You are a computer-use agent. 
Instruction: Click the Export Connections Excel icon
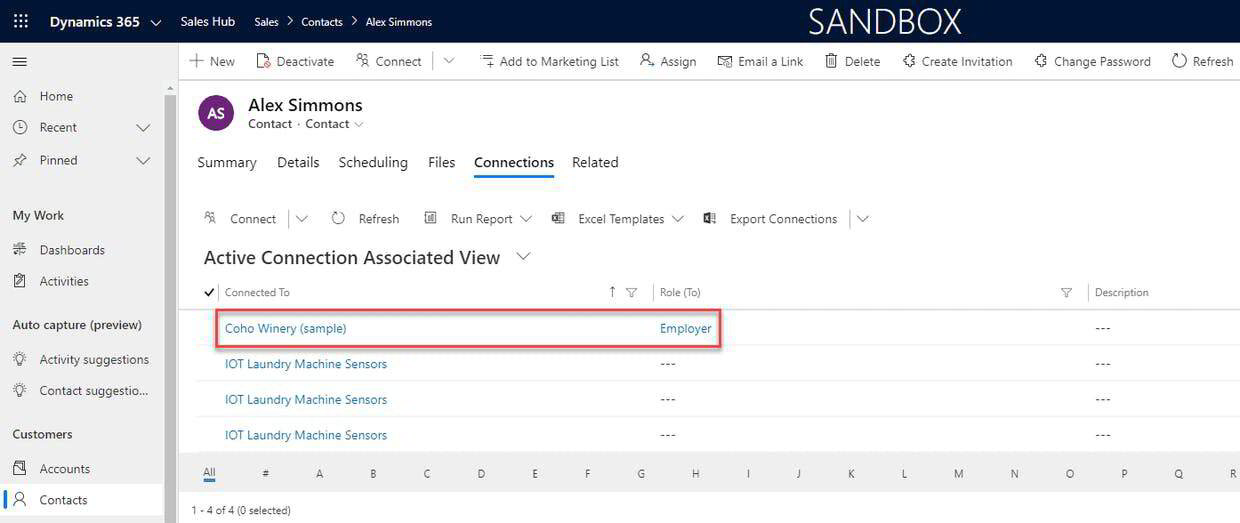[710, 218]
